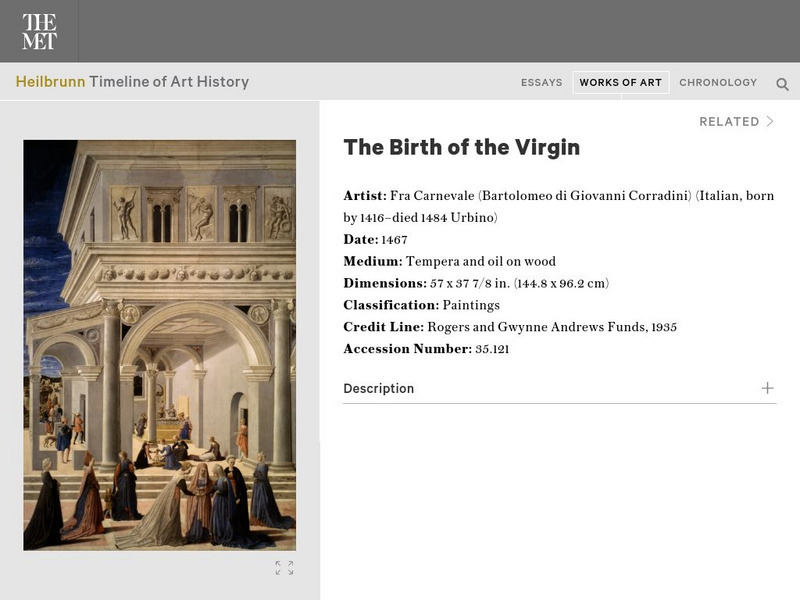This screenshot has height=600, width=800.
Task: Click the title heading The Birth of the Virgin
Action: [461, 147]
